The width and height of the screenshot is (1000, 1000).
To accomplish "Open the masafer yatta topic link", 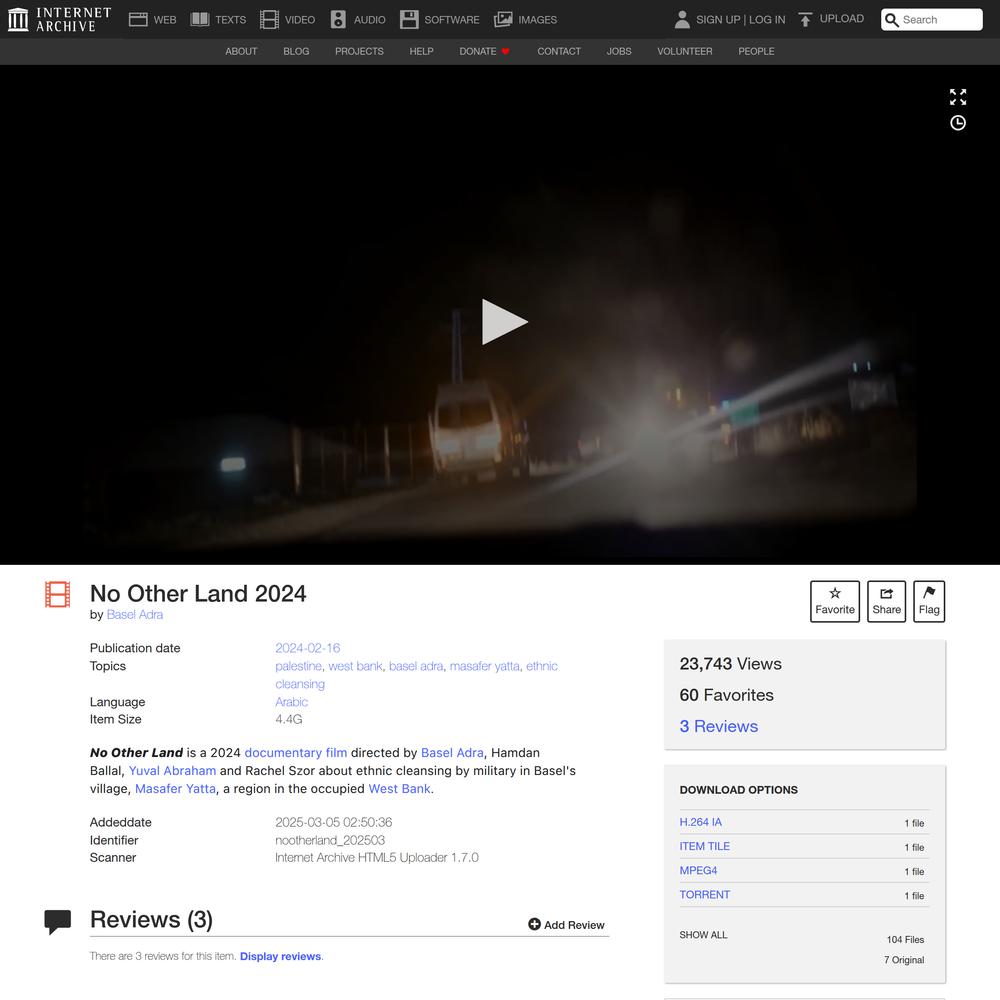I will click(485, 666).
